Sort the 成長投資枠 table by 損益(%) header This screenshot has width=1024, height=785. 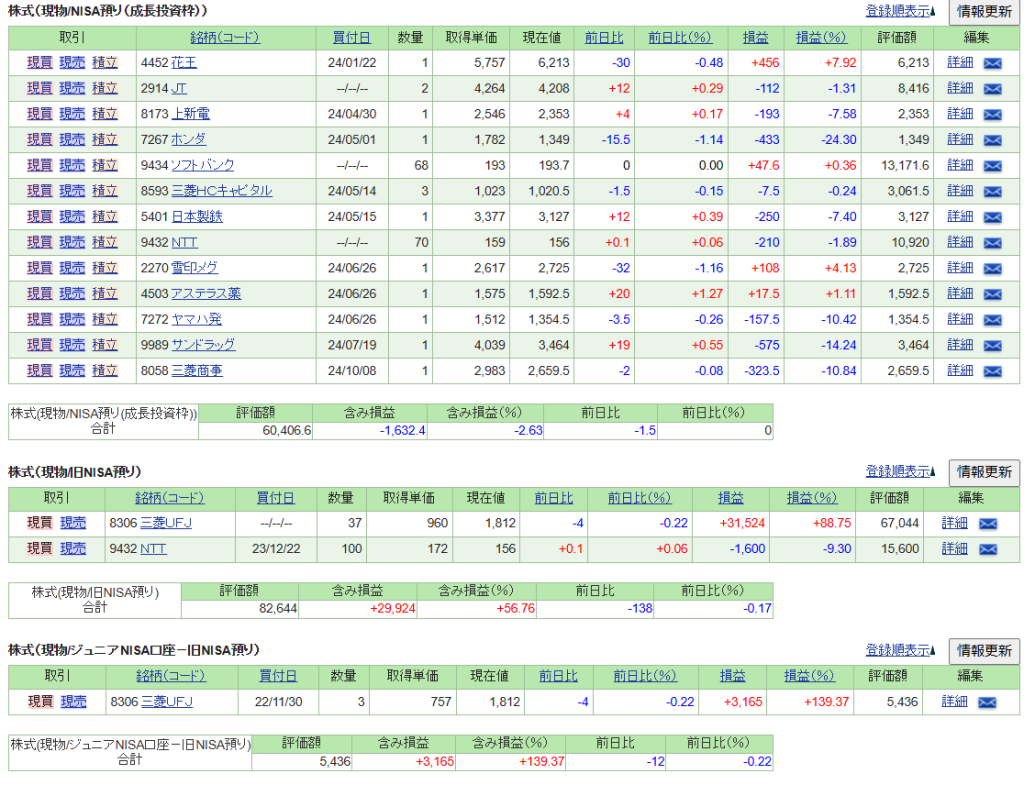[x=821, y=38]
